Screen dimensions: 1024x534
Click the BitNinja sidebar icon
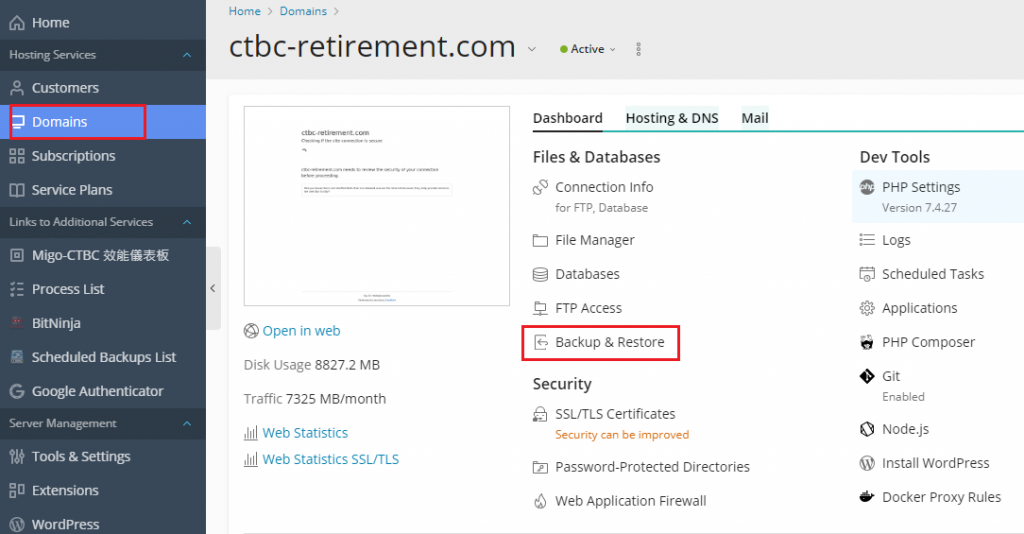pyautogui.click(x=16, y=323)
